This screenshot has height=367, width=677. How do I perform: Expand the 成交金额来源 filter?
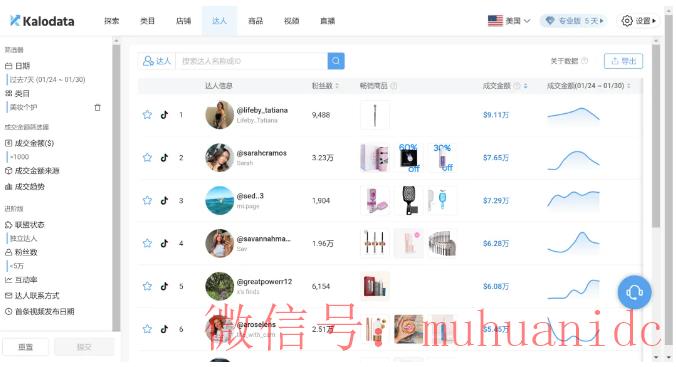32,171
